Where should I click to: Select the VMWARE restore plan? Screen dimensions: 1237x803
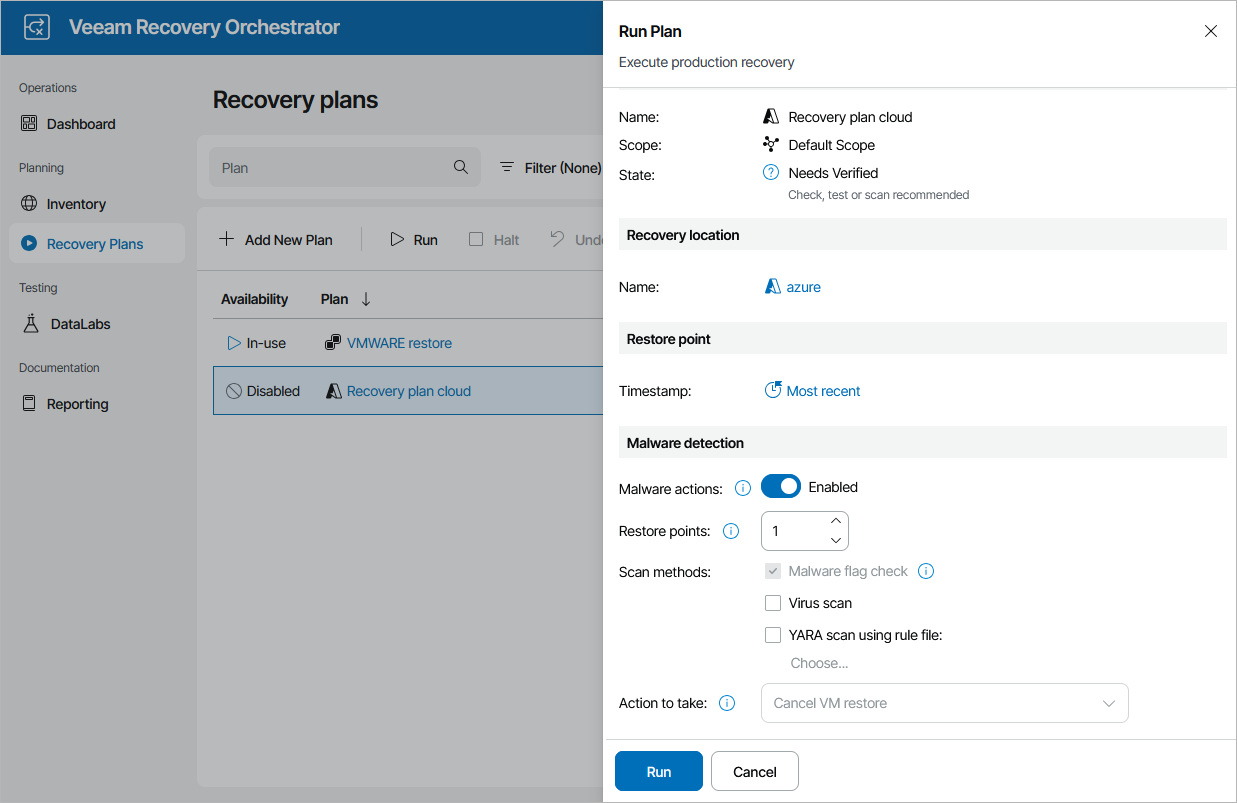(x=399, y=342)
